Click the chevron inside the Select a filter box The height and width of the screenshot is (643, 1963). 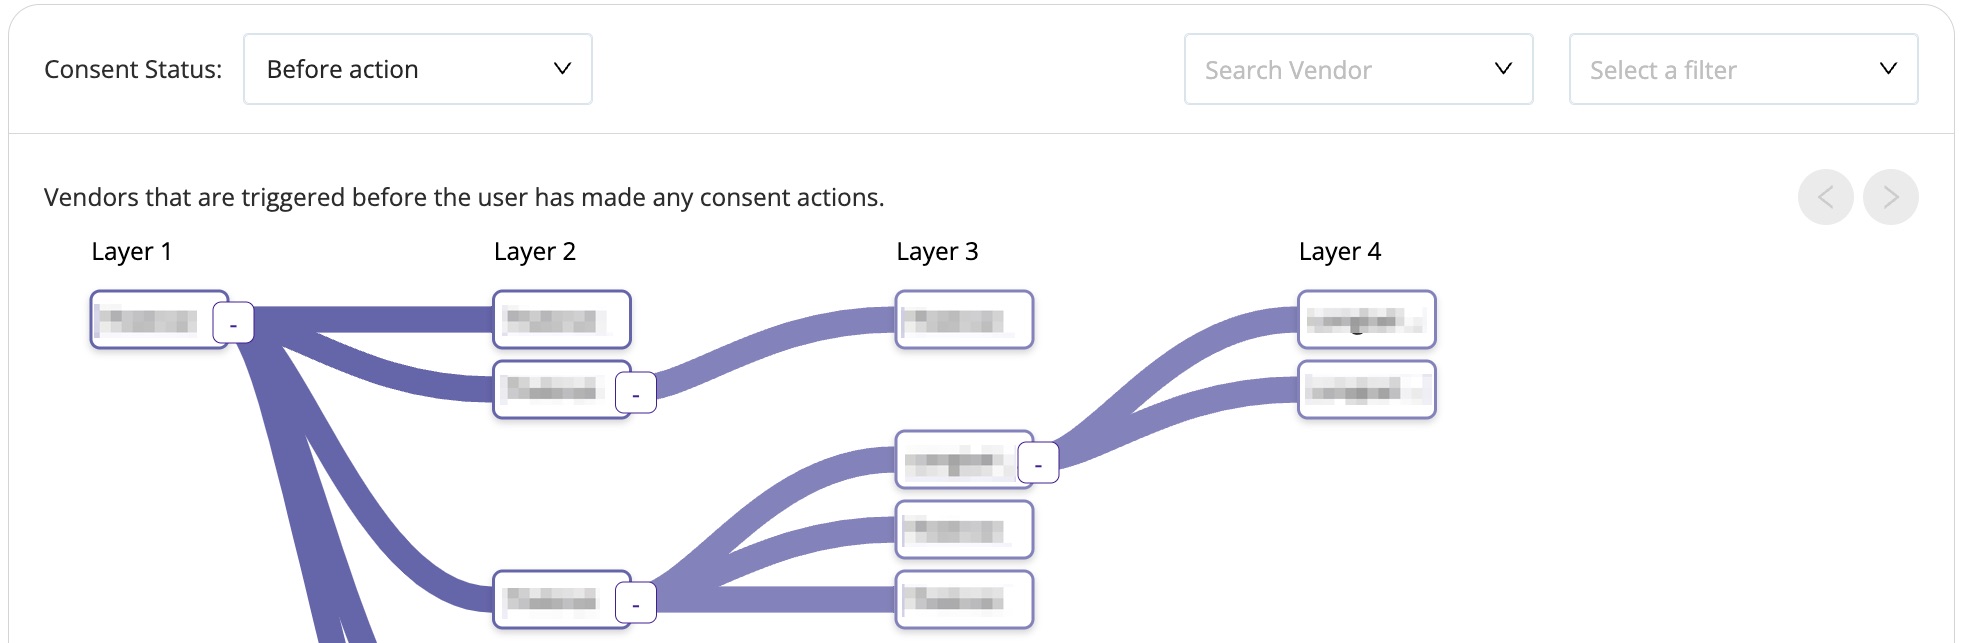1888,69
